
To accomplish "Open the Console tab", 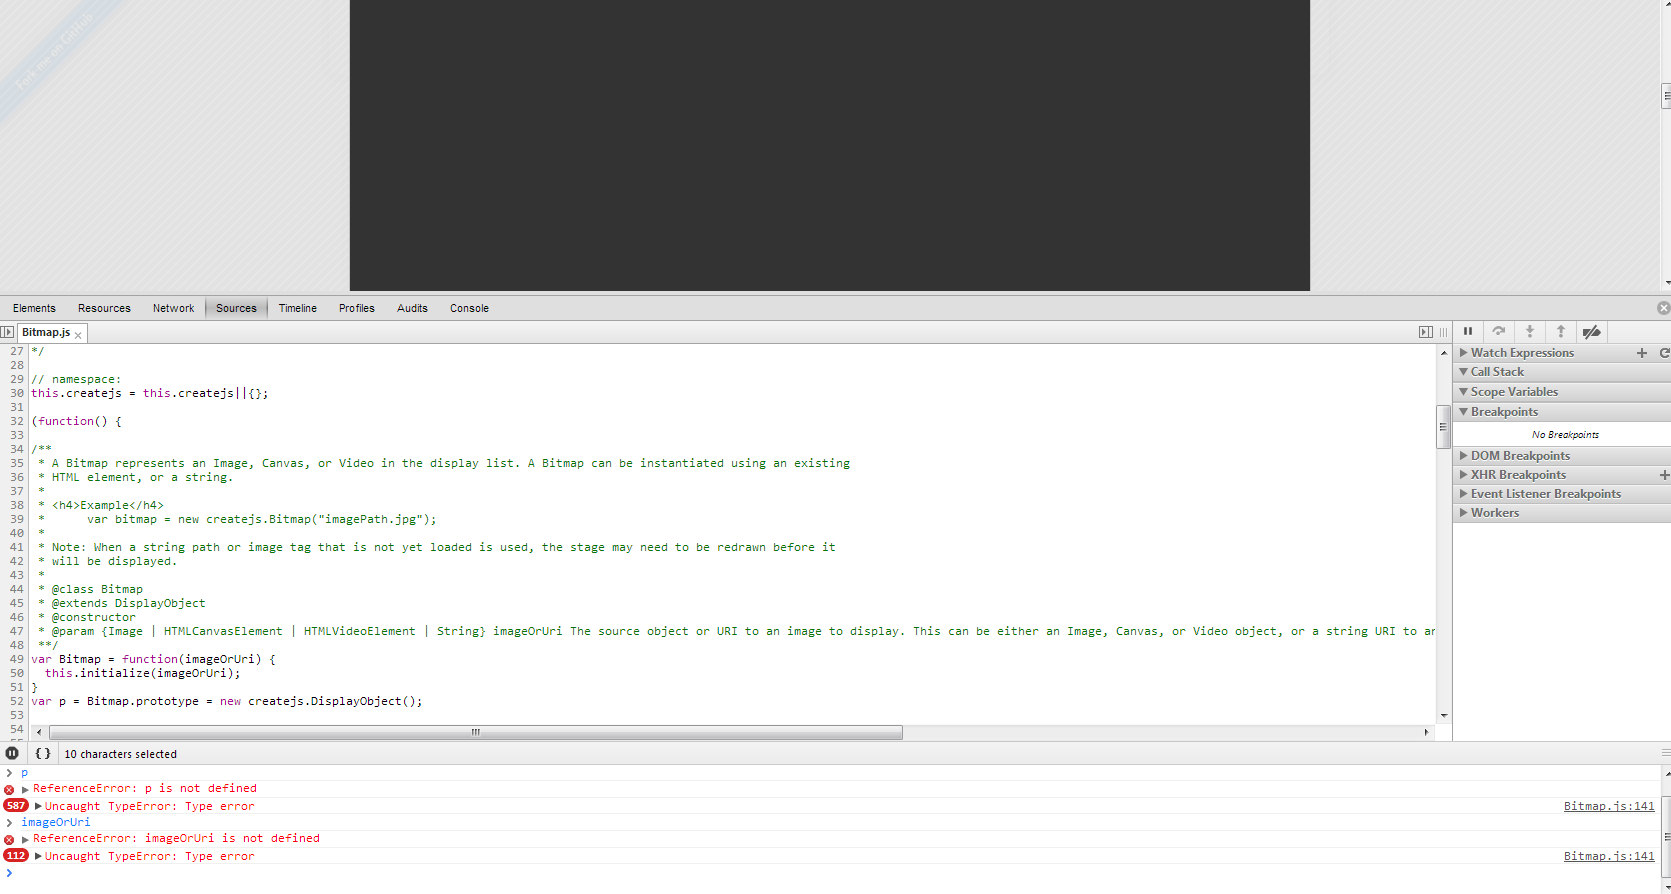I will coord(469,308).
